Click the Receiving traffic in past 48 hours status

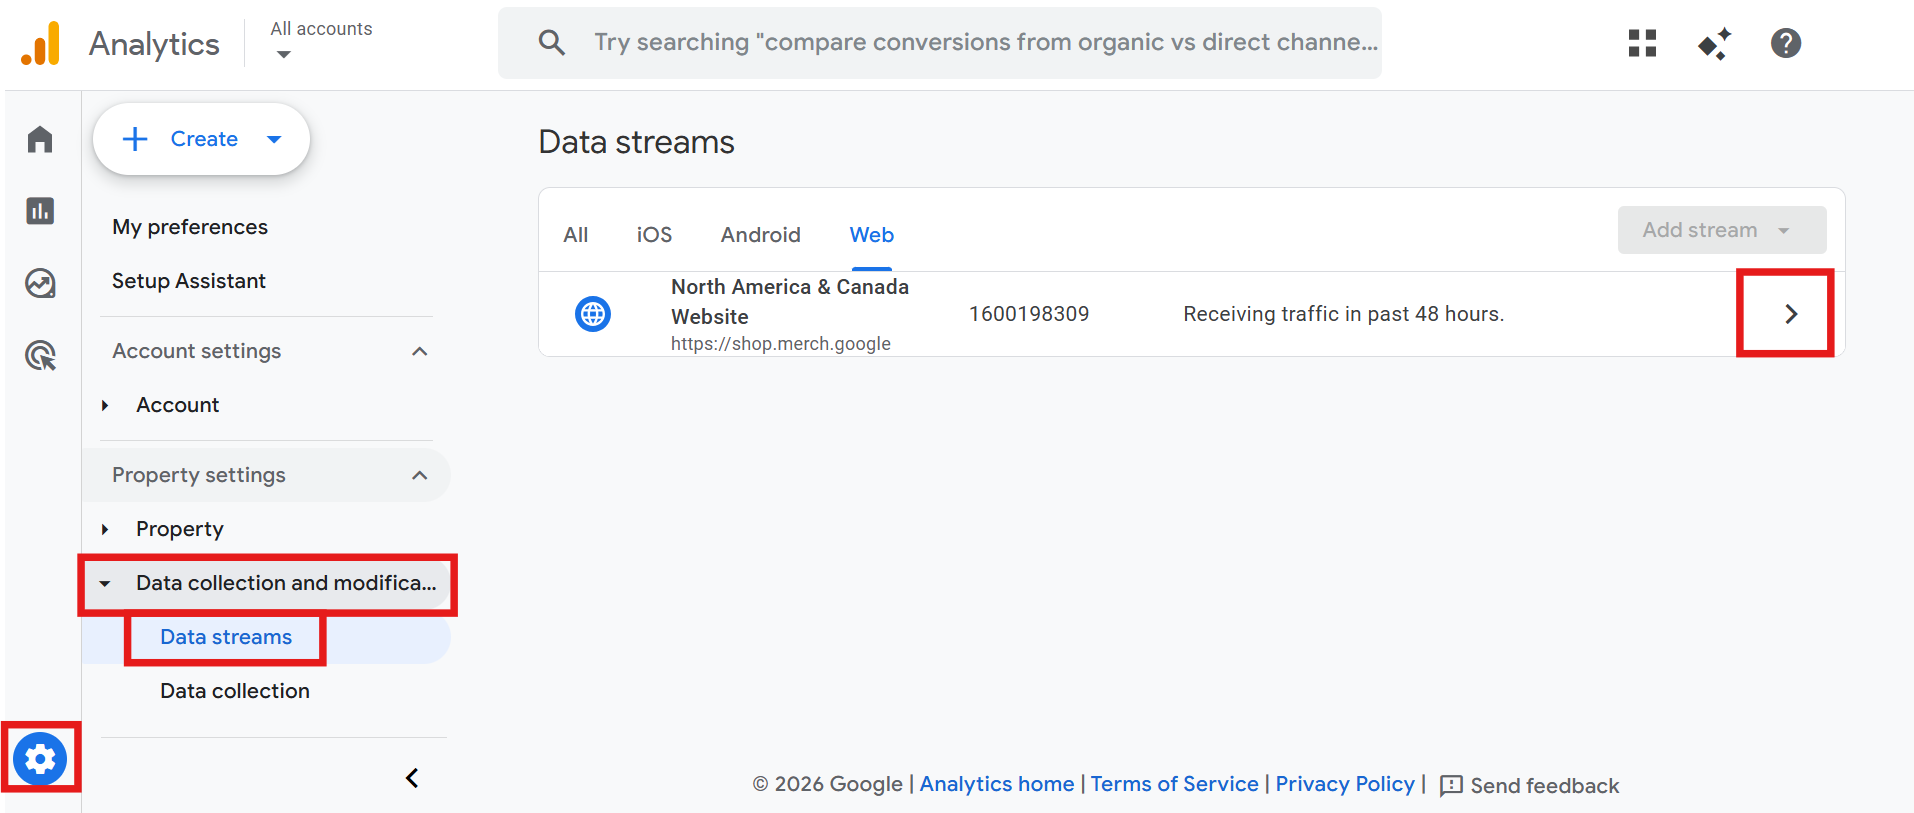(1344, 314)
